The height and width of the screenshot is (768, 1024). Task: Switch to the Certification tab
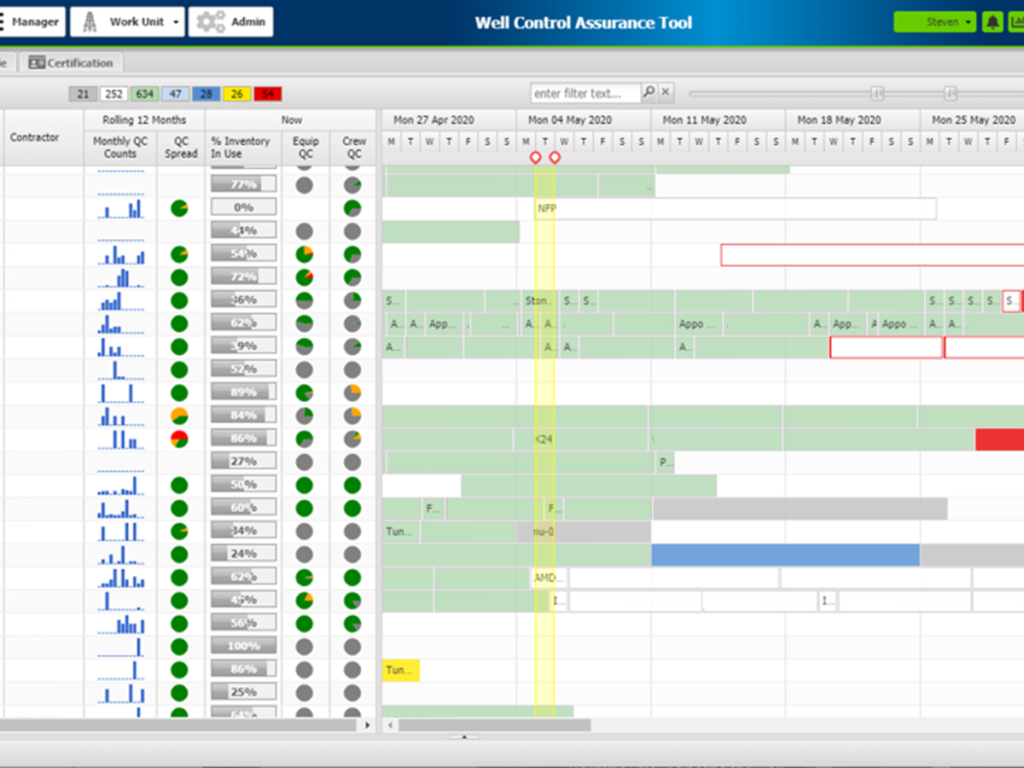71,63
